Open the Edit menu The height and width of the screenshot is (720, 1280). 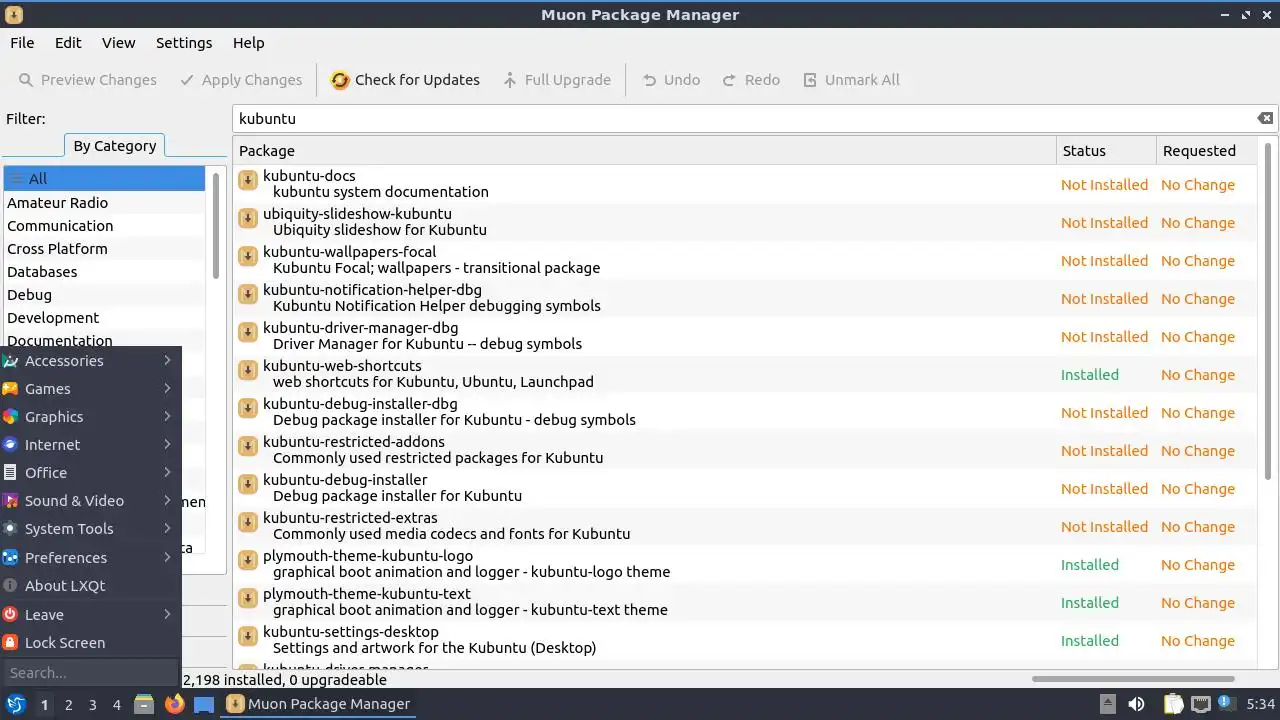coord(68,43)
